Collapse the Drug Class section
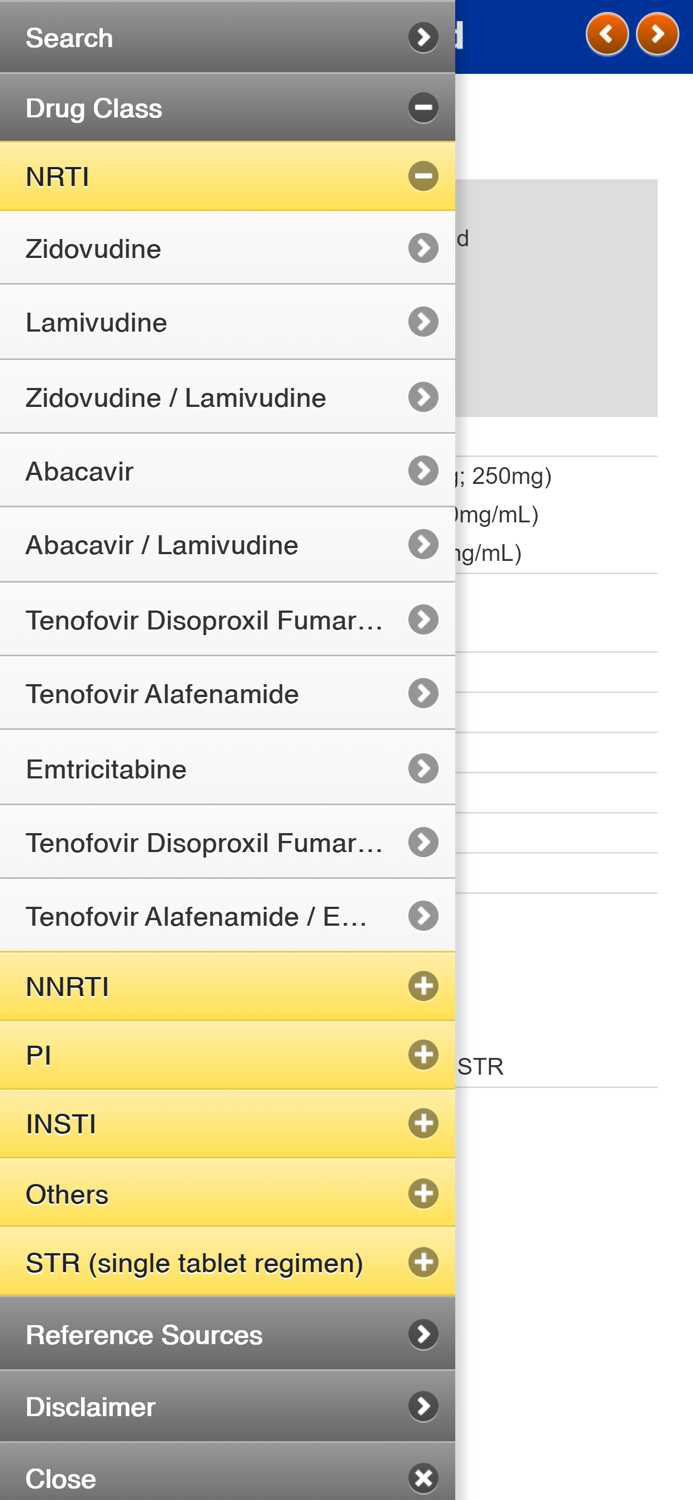 424,106
